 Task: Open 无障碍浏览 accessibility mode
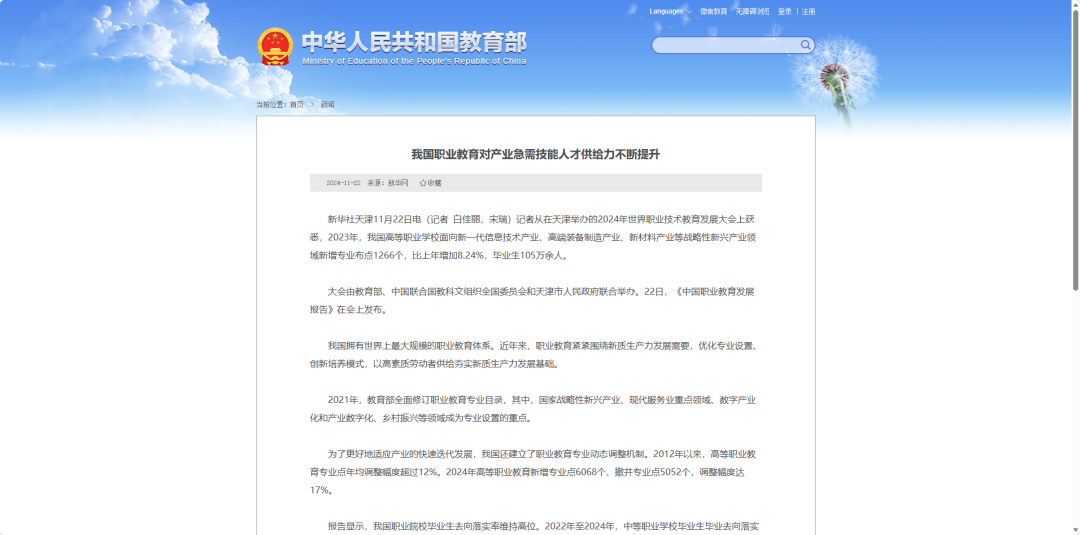752,12
